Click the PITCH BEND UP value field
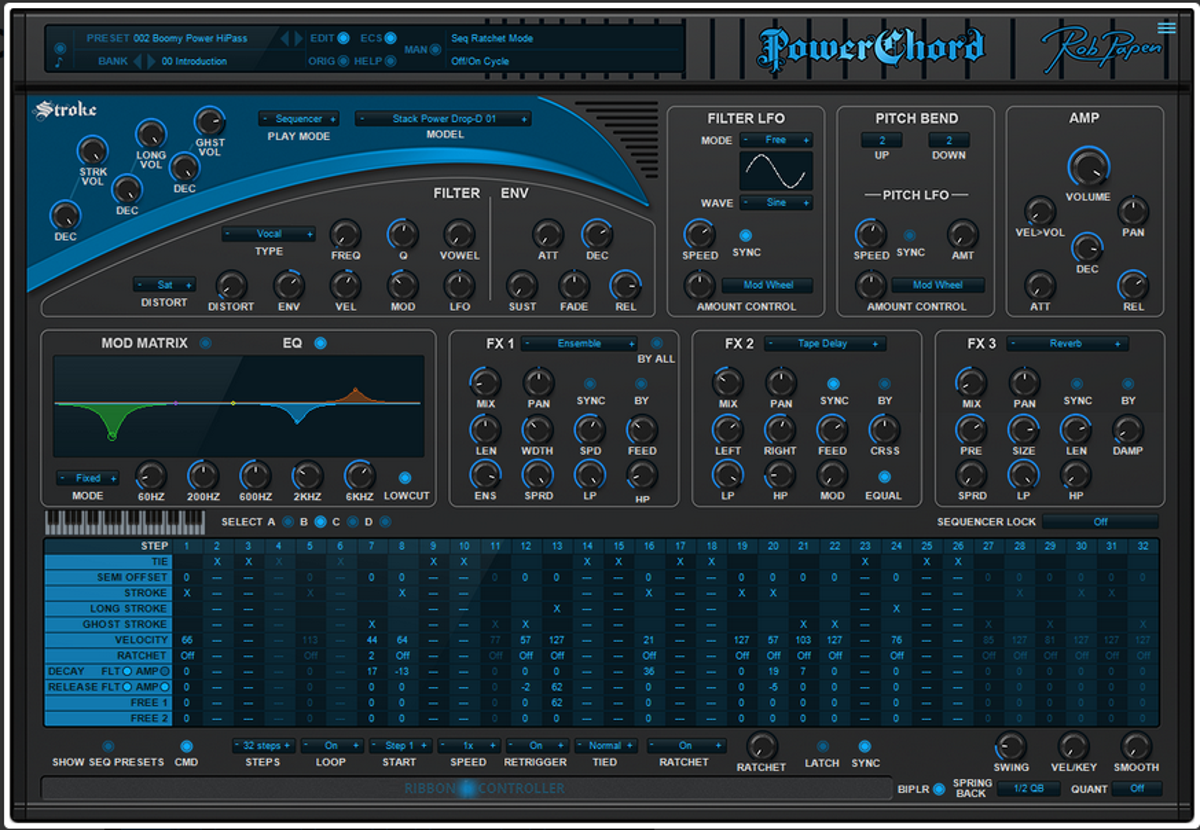Screen dimensions: 1200x830 883,140
